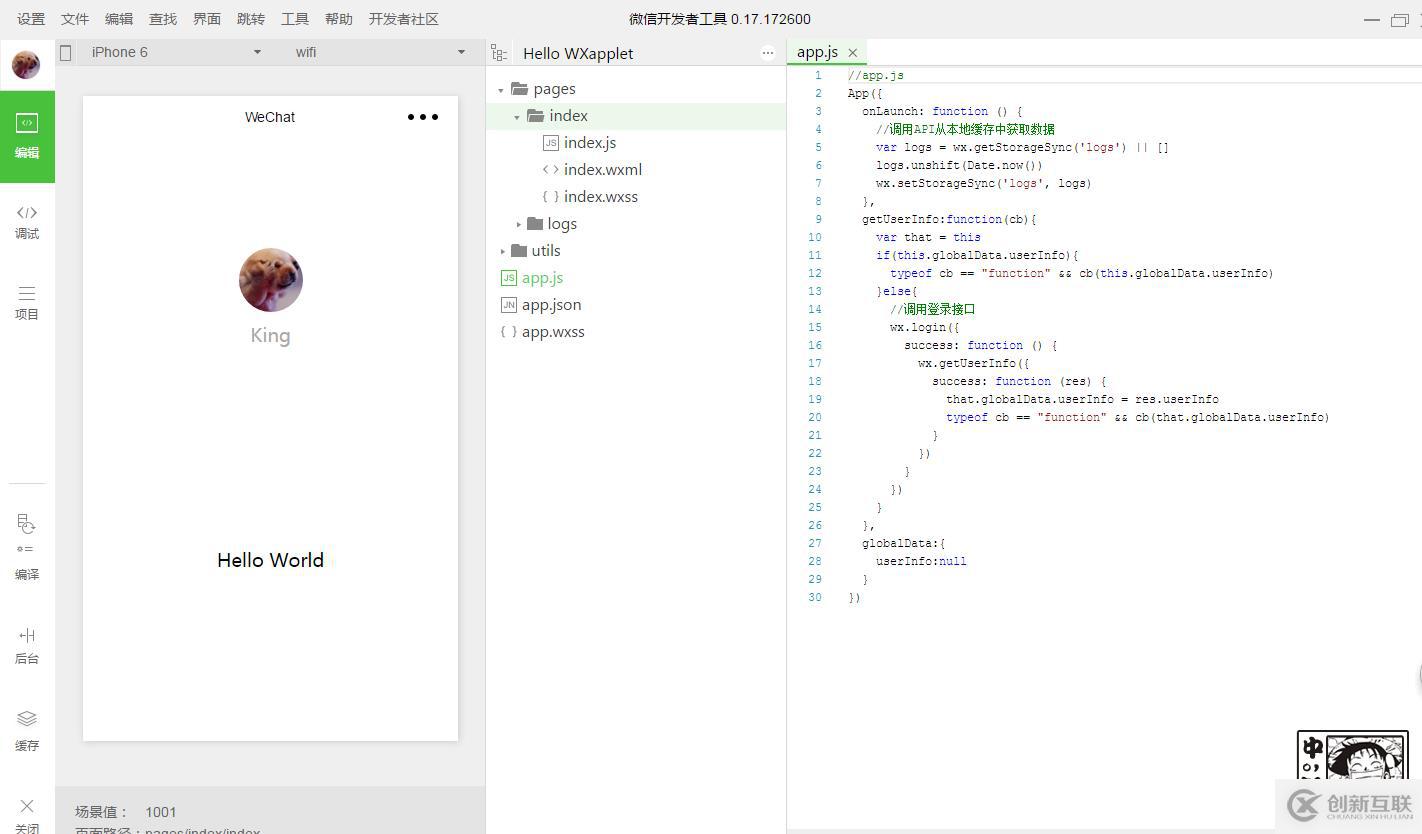This screenshot has height=834, width=1422.
Task: Click the pages folder icon
Action: 519,89
